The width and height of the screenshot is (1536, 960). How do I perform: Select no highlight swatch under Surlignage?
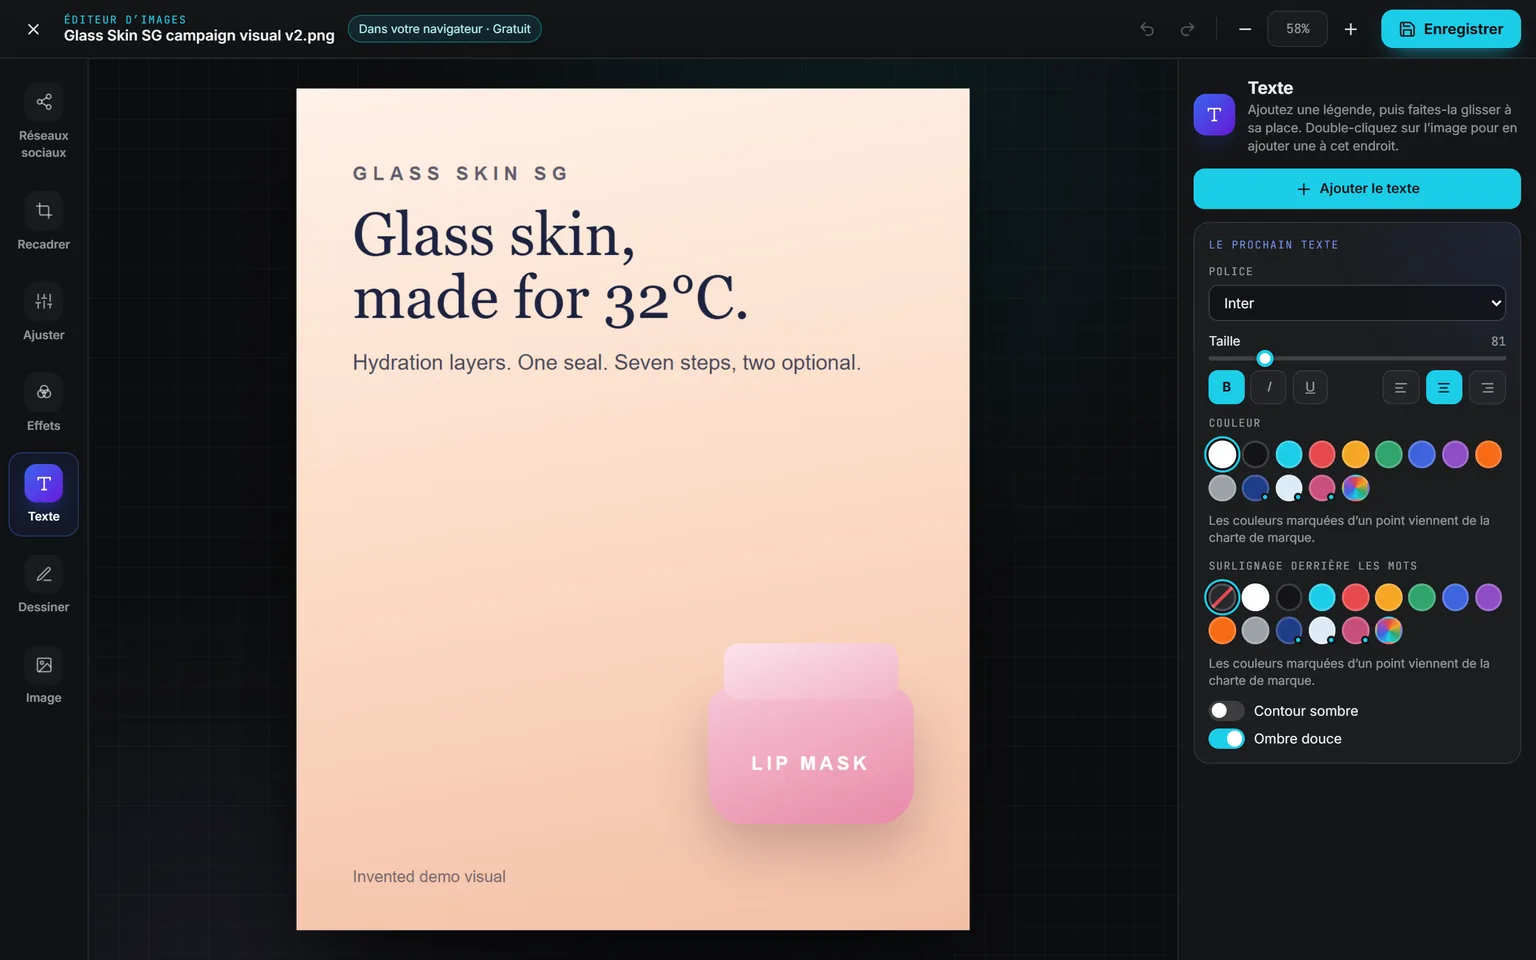[x=1222, y=597]
